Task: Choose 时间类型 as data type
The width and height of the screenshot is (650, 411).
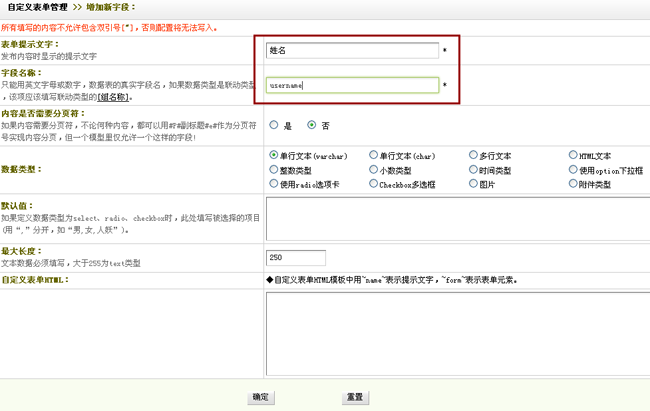Action: (473, 170)
